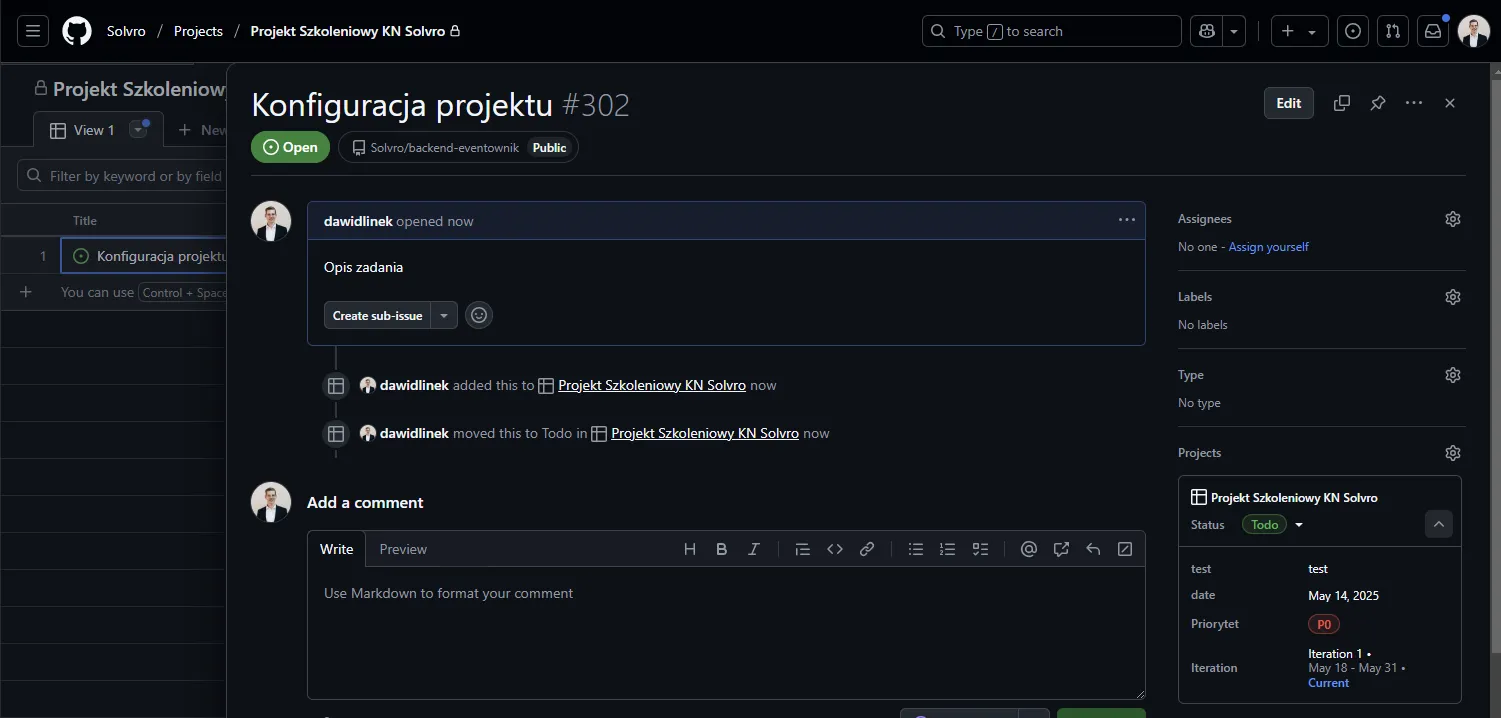Expand the Create sub-issue dropdown arrow
1501x718 pixels.
click(444, 315)
